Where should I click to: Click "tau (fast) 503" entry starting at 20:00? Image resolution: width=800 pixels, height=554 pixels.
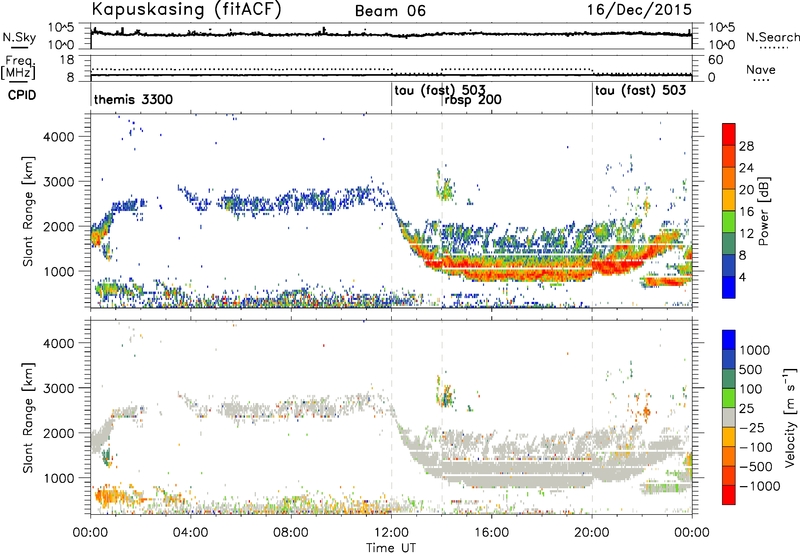[640, 91]
